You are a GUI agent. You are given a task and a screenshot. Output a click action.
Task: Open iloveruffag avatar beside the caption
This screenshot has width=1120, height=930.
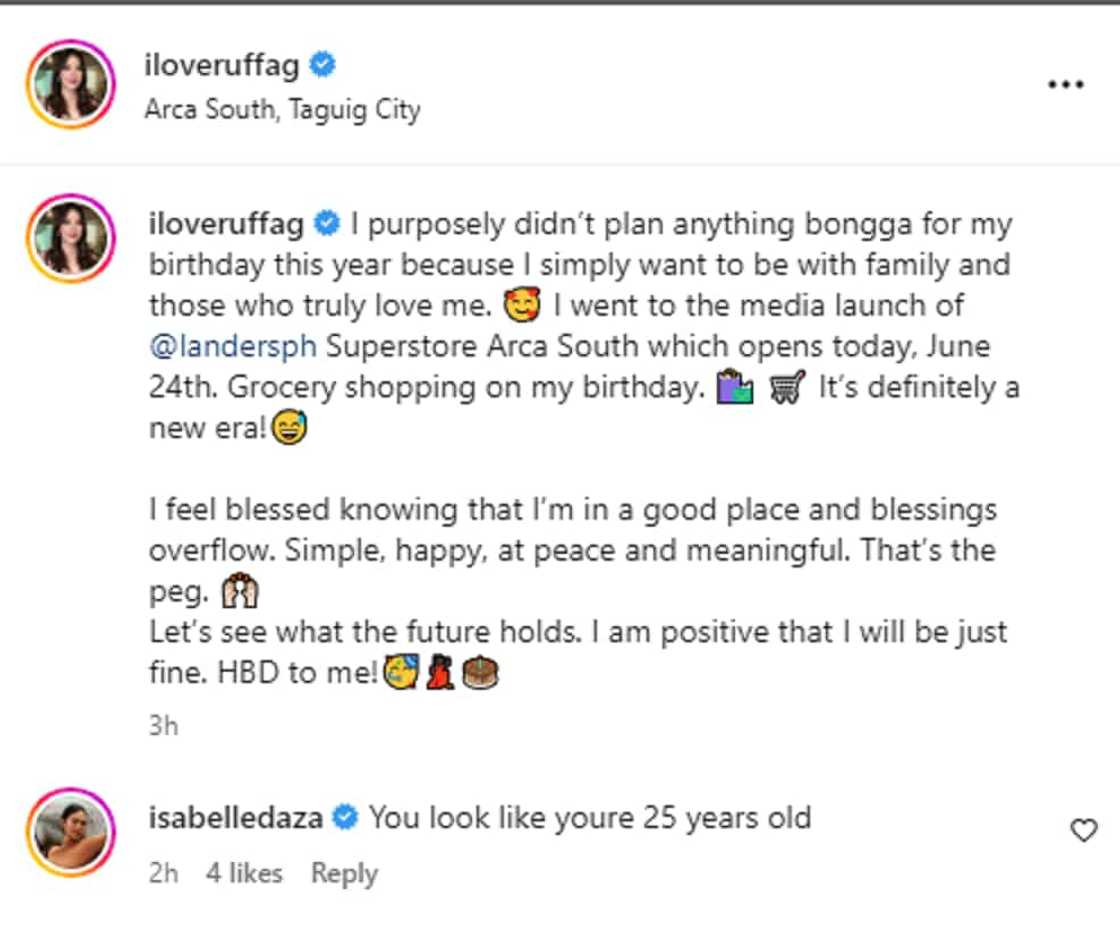(x=71, y=238)
